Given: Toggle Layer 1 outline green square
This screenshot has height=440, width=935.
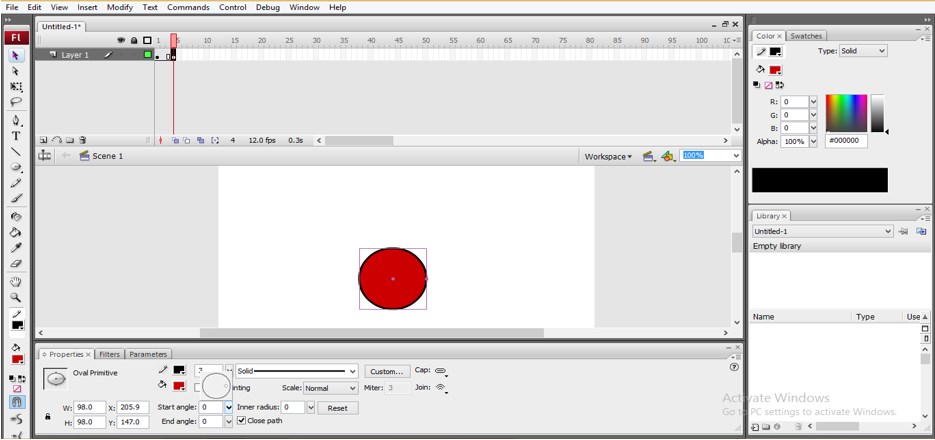Looking at the screenshot, I should point(147,55).
